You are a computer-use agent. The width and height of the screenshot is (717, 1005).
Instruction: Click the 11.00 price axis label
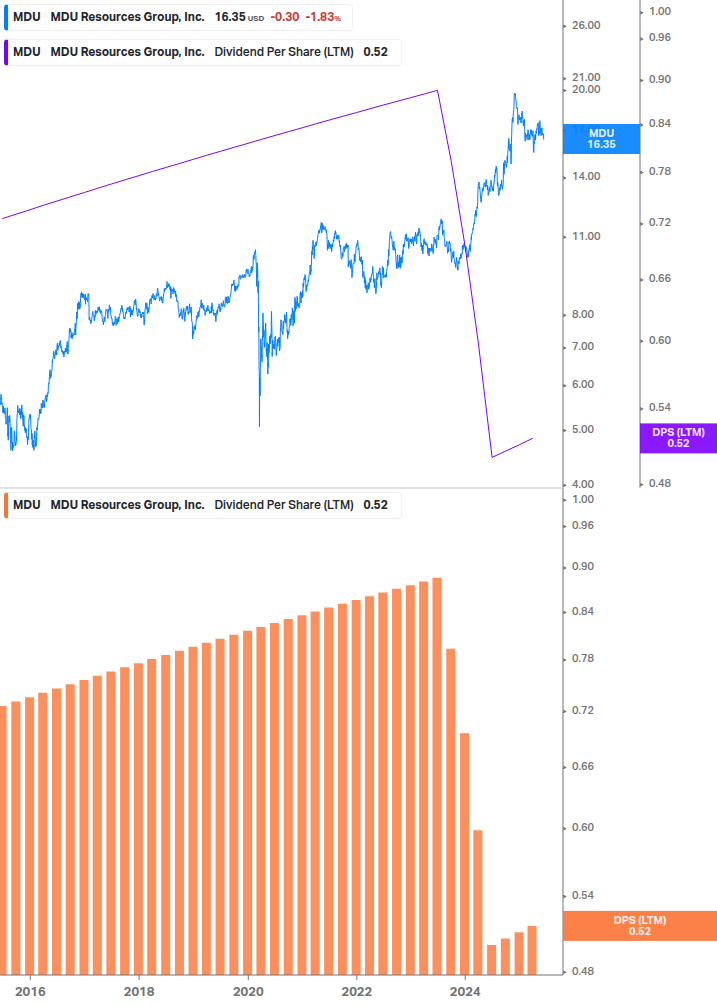click(x=586, y=237)
